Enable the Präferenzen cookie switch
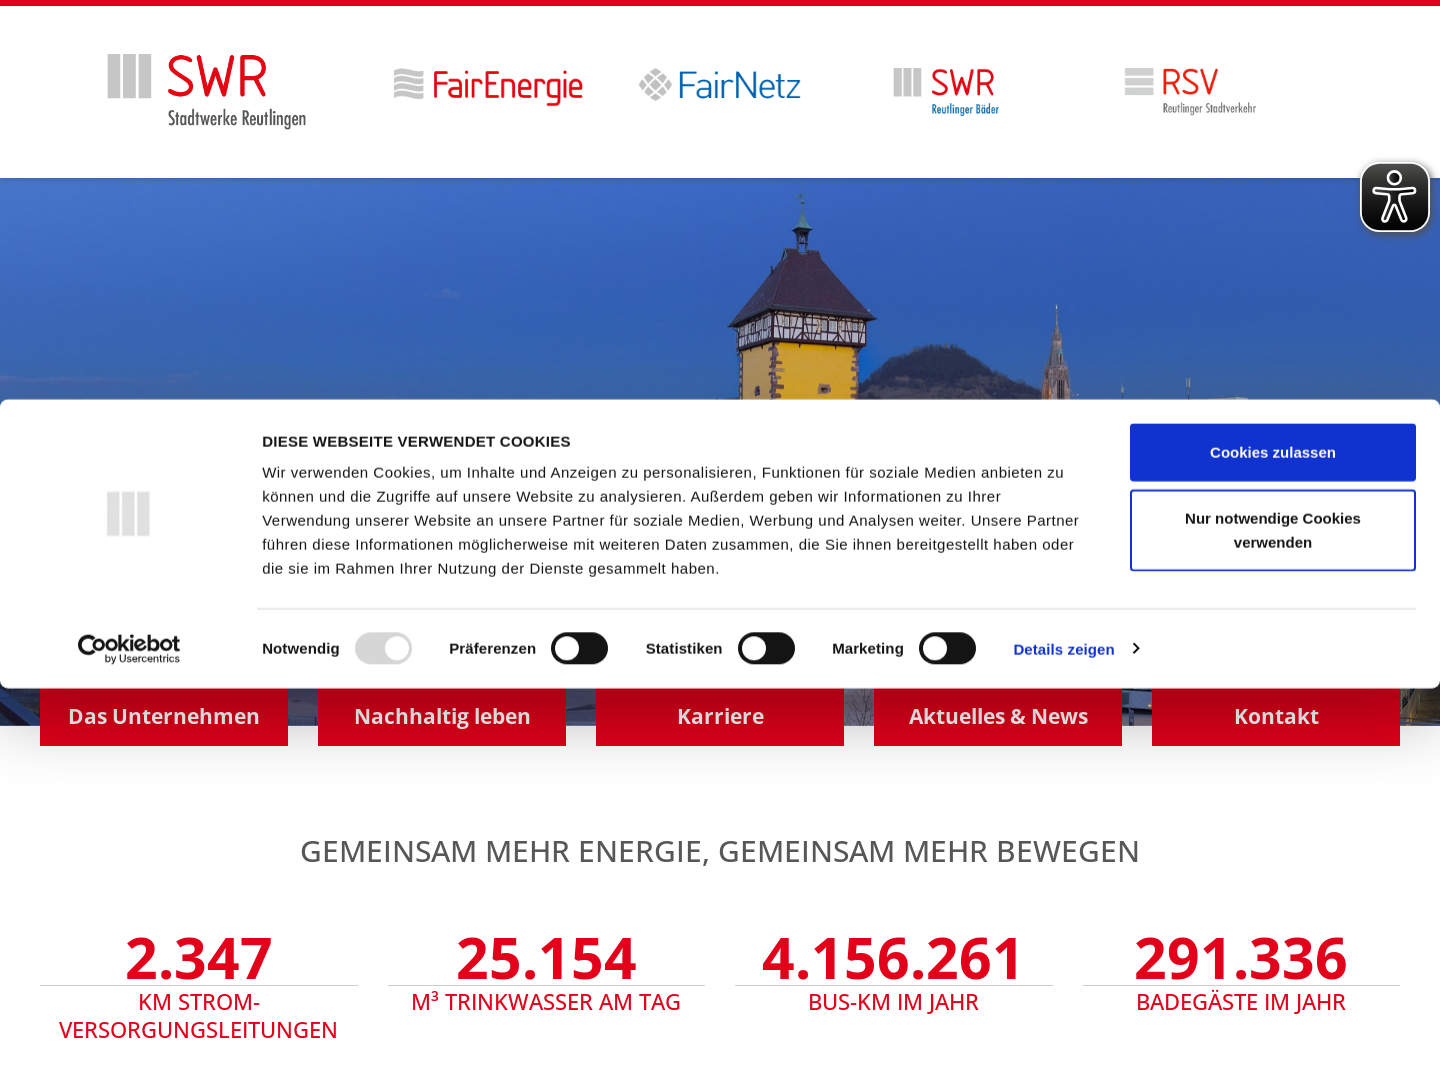The image size is (1440, 1080). [580, 649]
